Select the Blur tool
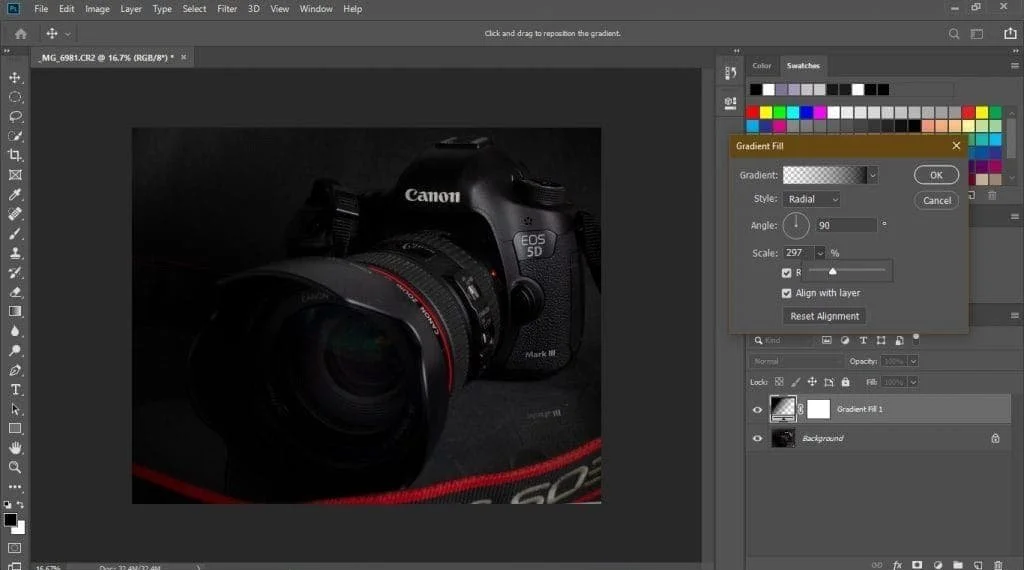The width and height of the screenshot is (1024, 570). [15, 331]
